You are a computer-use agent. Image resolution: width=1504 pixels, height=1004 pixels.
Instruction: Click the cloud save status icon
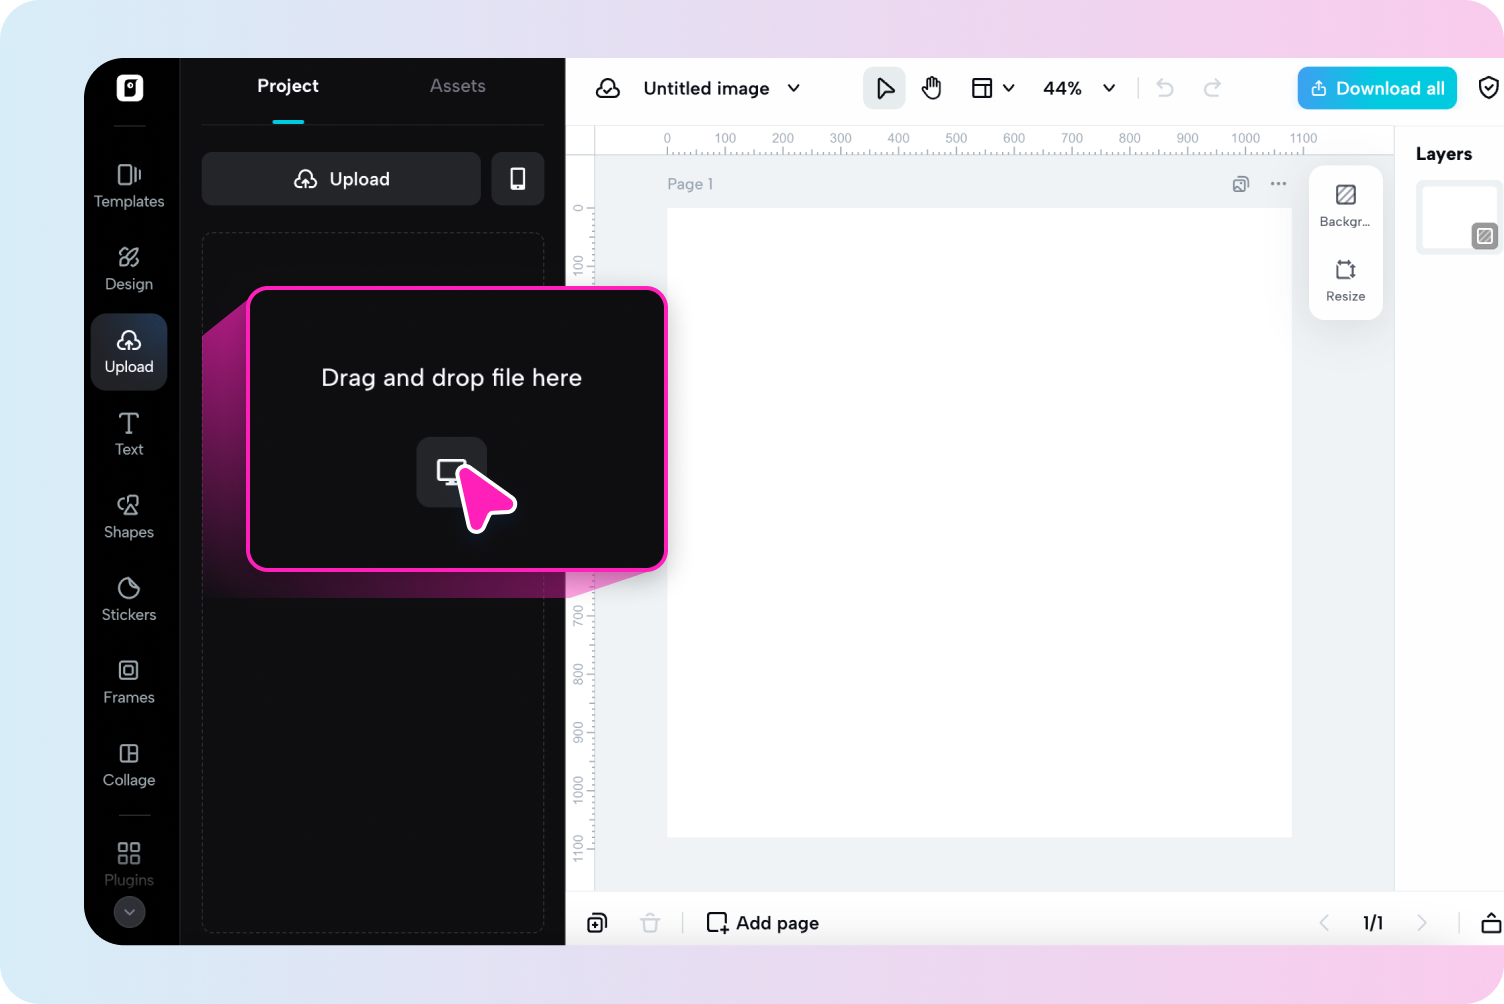tap(608, 88)
